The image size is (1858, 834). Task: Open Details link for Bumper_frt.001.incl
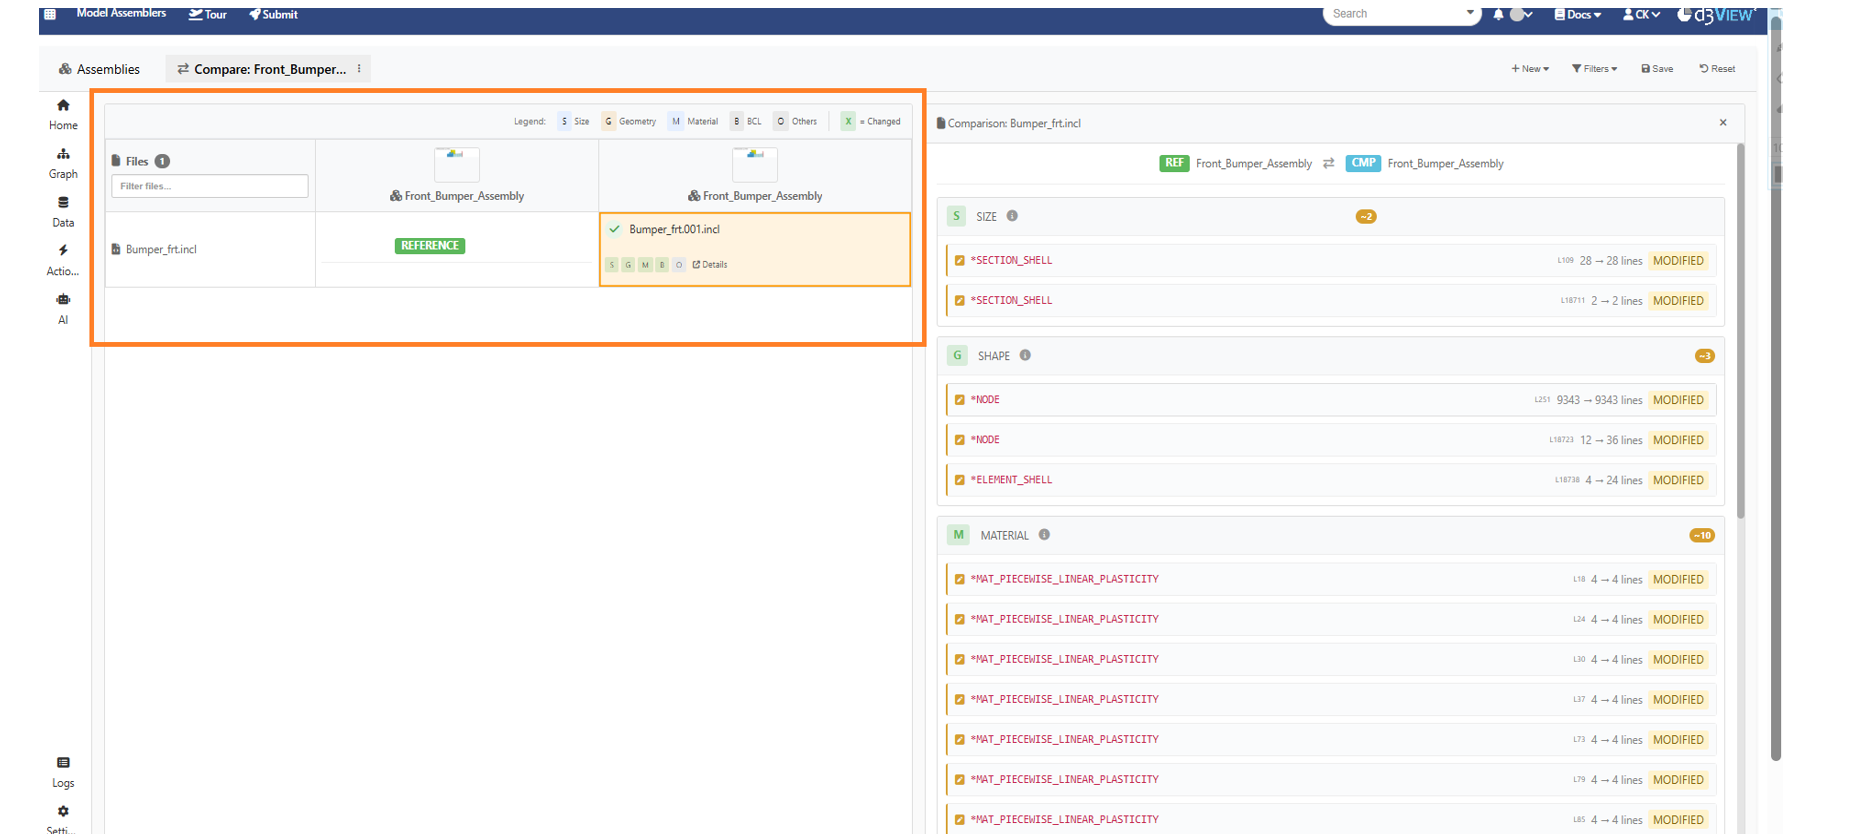point(710,265)
